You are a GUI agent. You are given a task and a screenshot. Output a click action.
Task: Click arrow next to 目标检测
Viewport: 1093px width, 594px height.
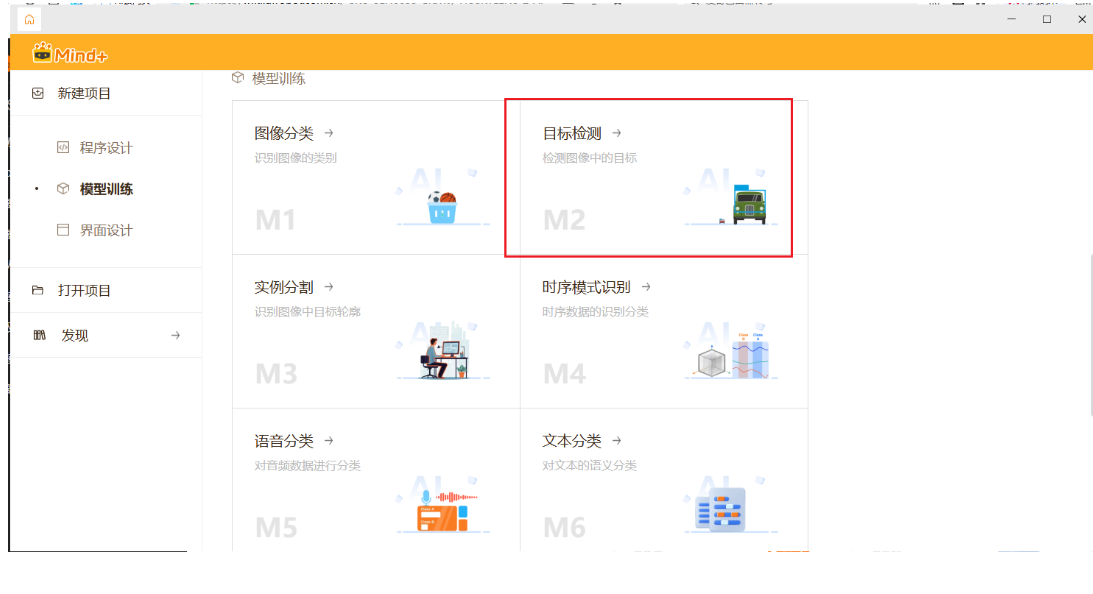(x=617, y=133)
